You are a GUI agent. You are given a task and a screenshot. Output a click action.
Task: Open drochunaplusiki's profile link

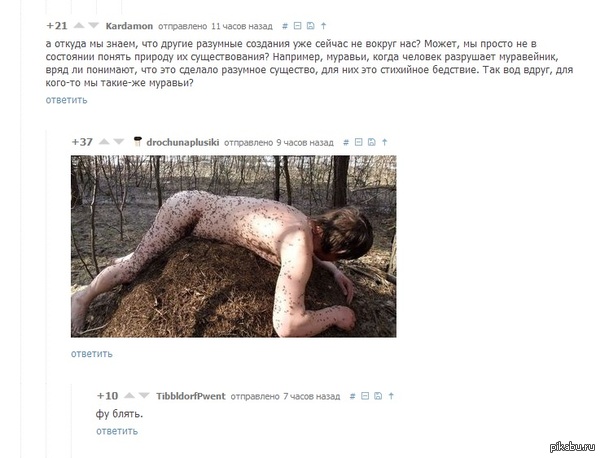(x=183, y=142)
